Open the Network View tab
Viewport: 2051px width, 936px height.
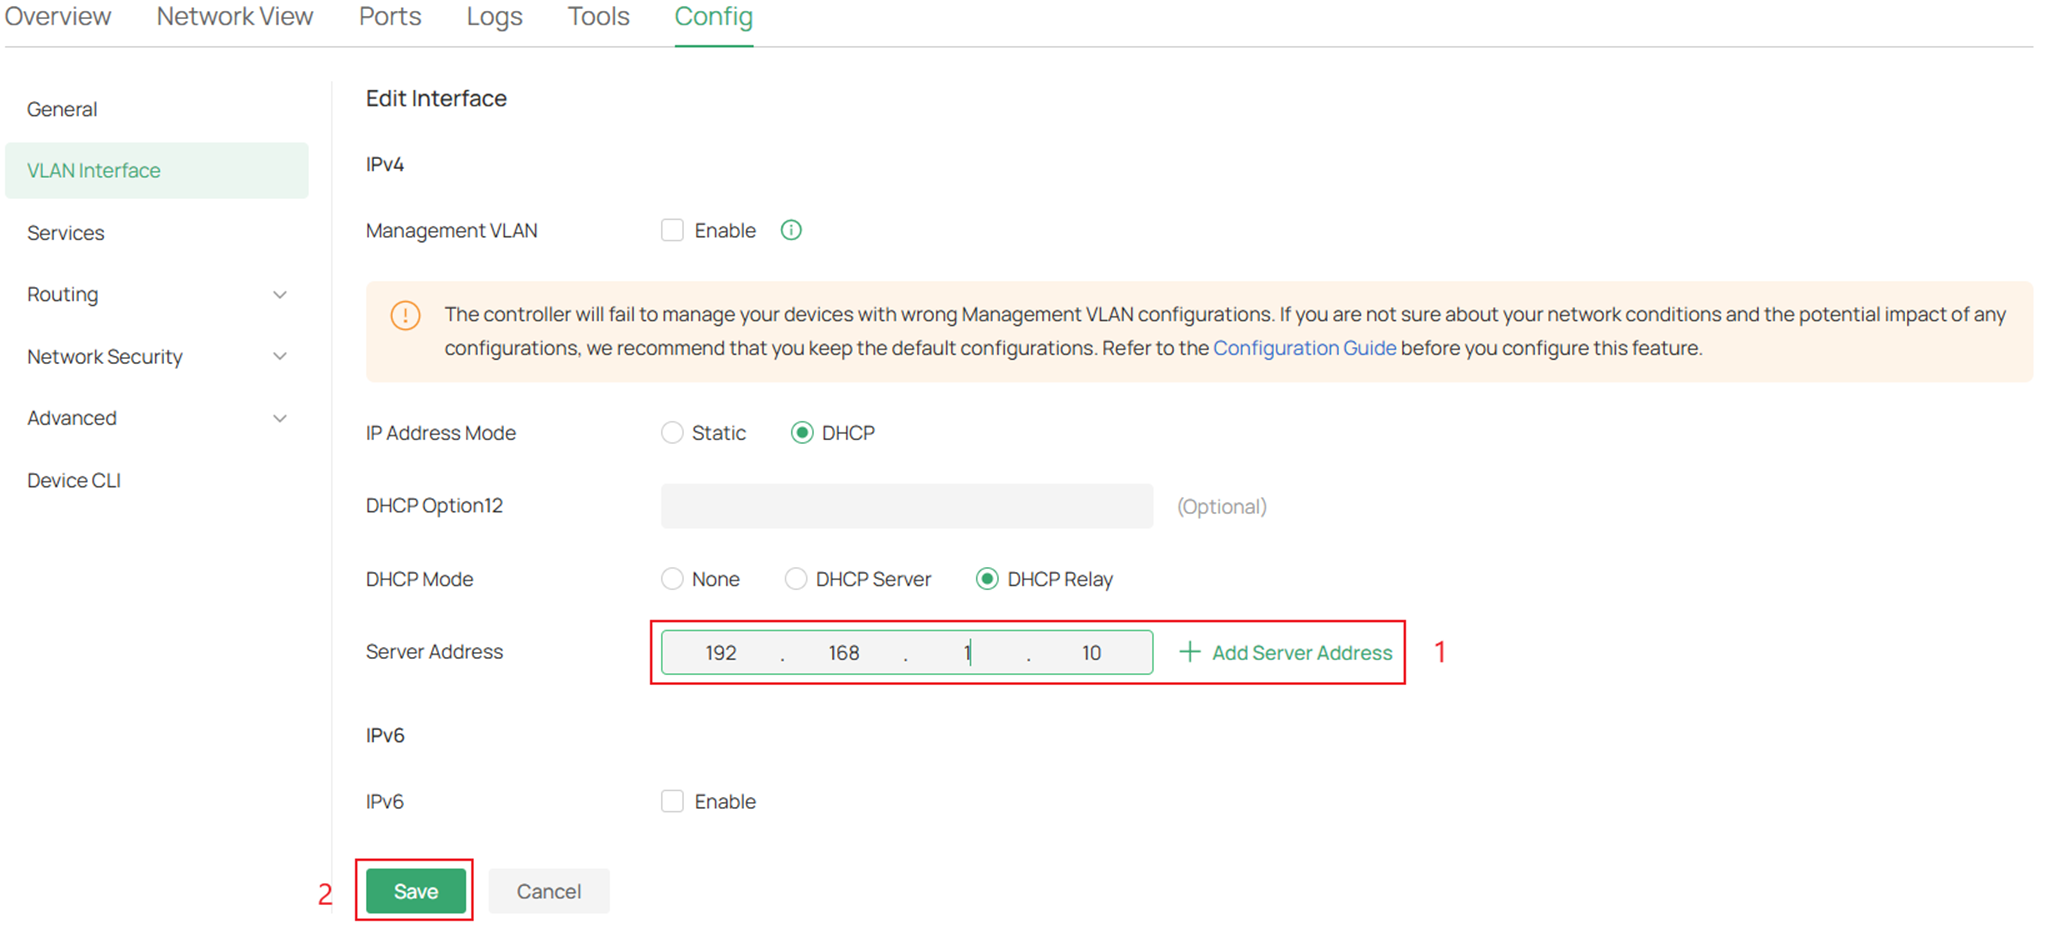(233, 16)
